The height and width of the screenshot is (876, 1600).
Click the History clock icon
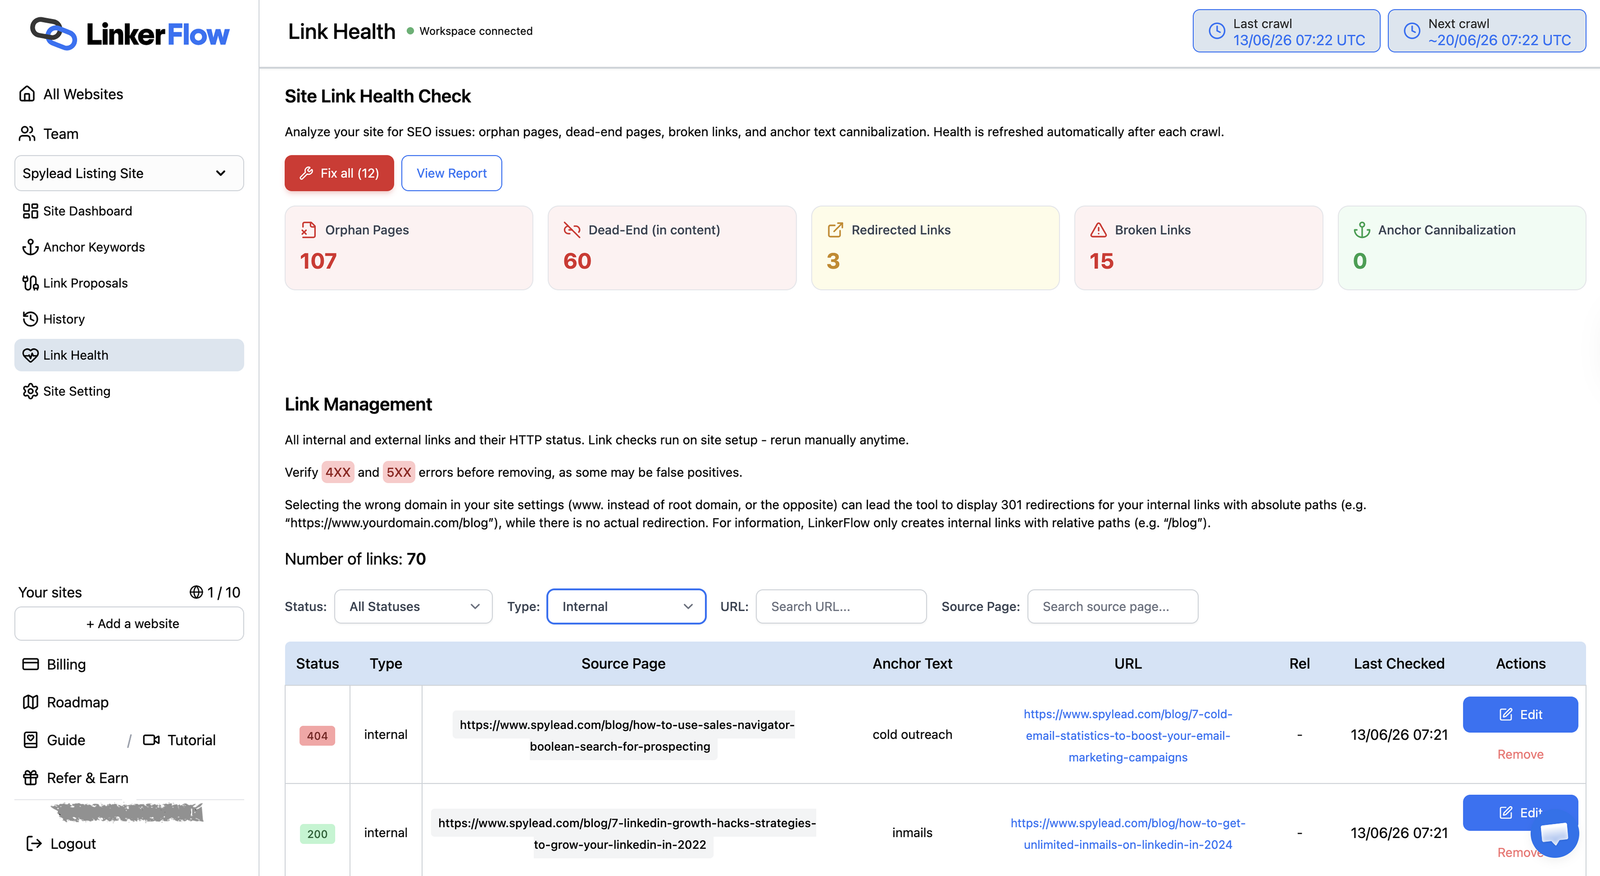click(30, 319)
